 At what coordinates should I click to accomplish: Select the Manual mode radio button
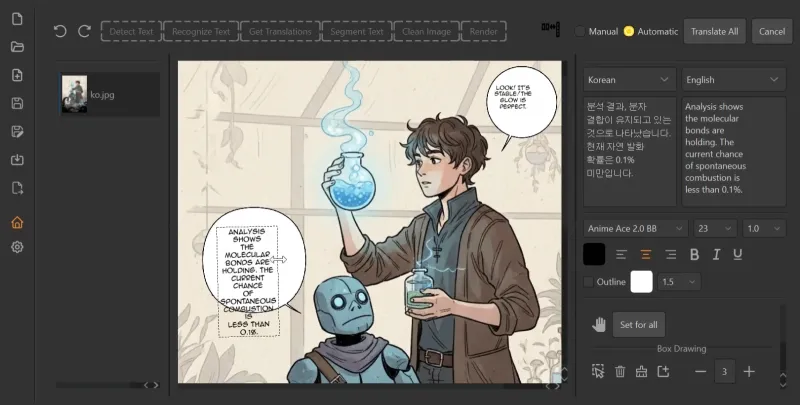[x=580, y=31]
